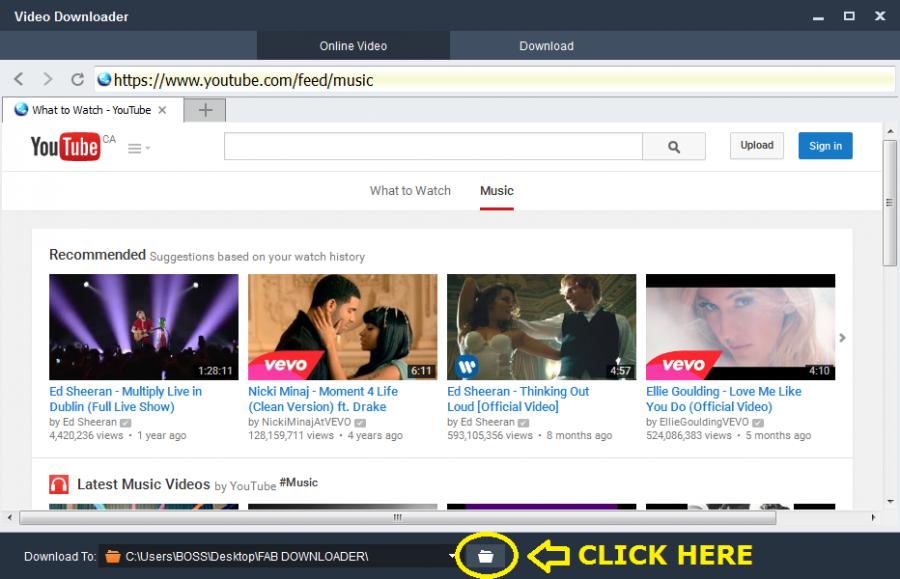Click the 'Recommended' section heading

98,255
